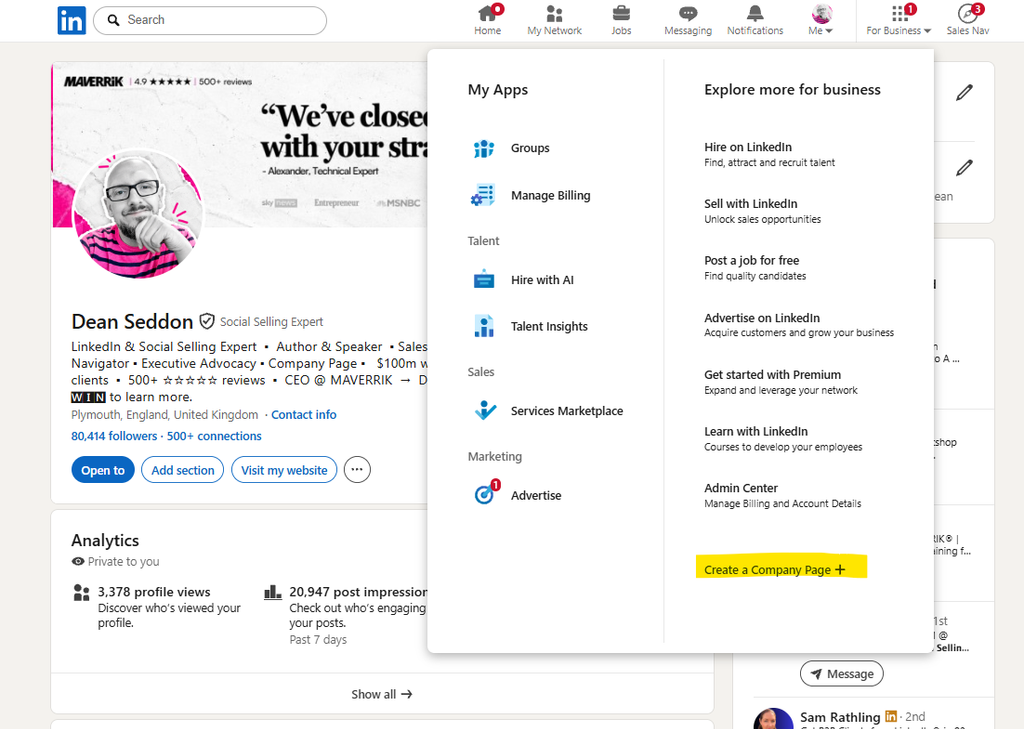Click the Manage Billing app icon
This screenshot has width=1024, height=729.
(x=483, y=195)
